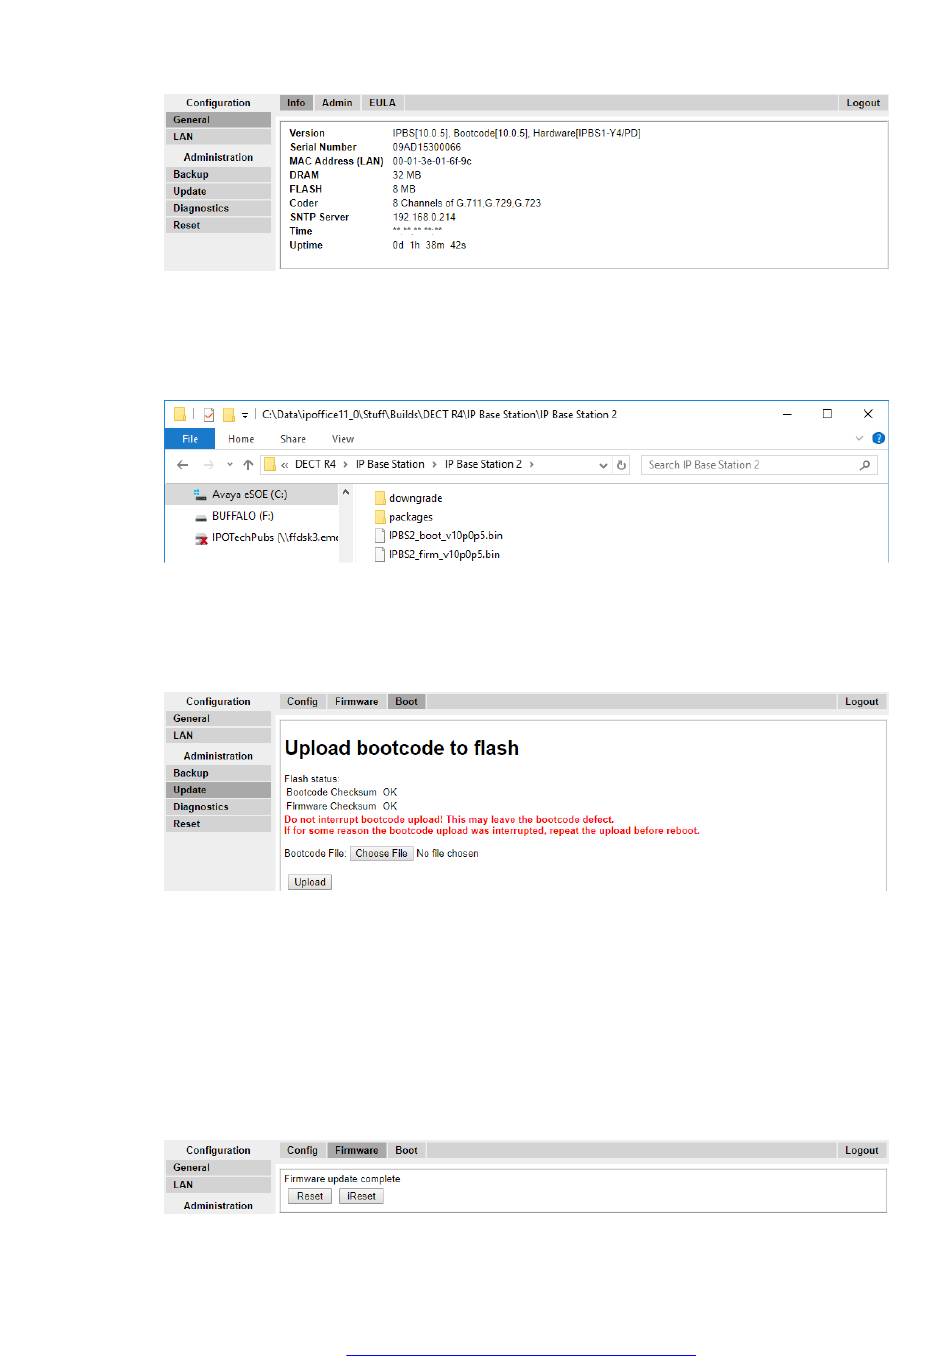Viewport: 950px width, 1369px height.
Task: Open recent locations dropdown arrow
Action: click(x=230, y=465)
